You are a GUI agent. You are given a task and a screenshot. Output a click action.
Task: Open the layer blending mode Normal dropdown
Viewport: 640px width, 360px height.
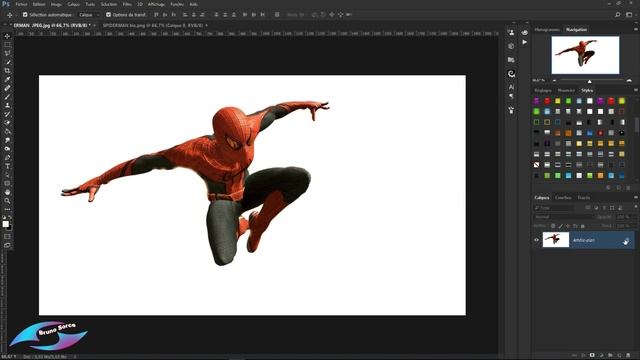[x=563, y=217]
